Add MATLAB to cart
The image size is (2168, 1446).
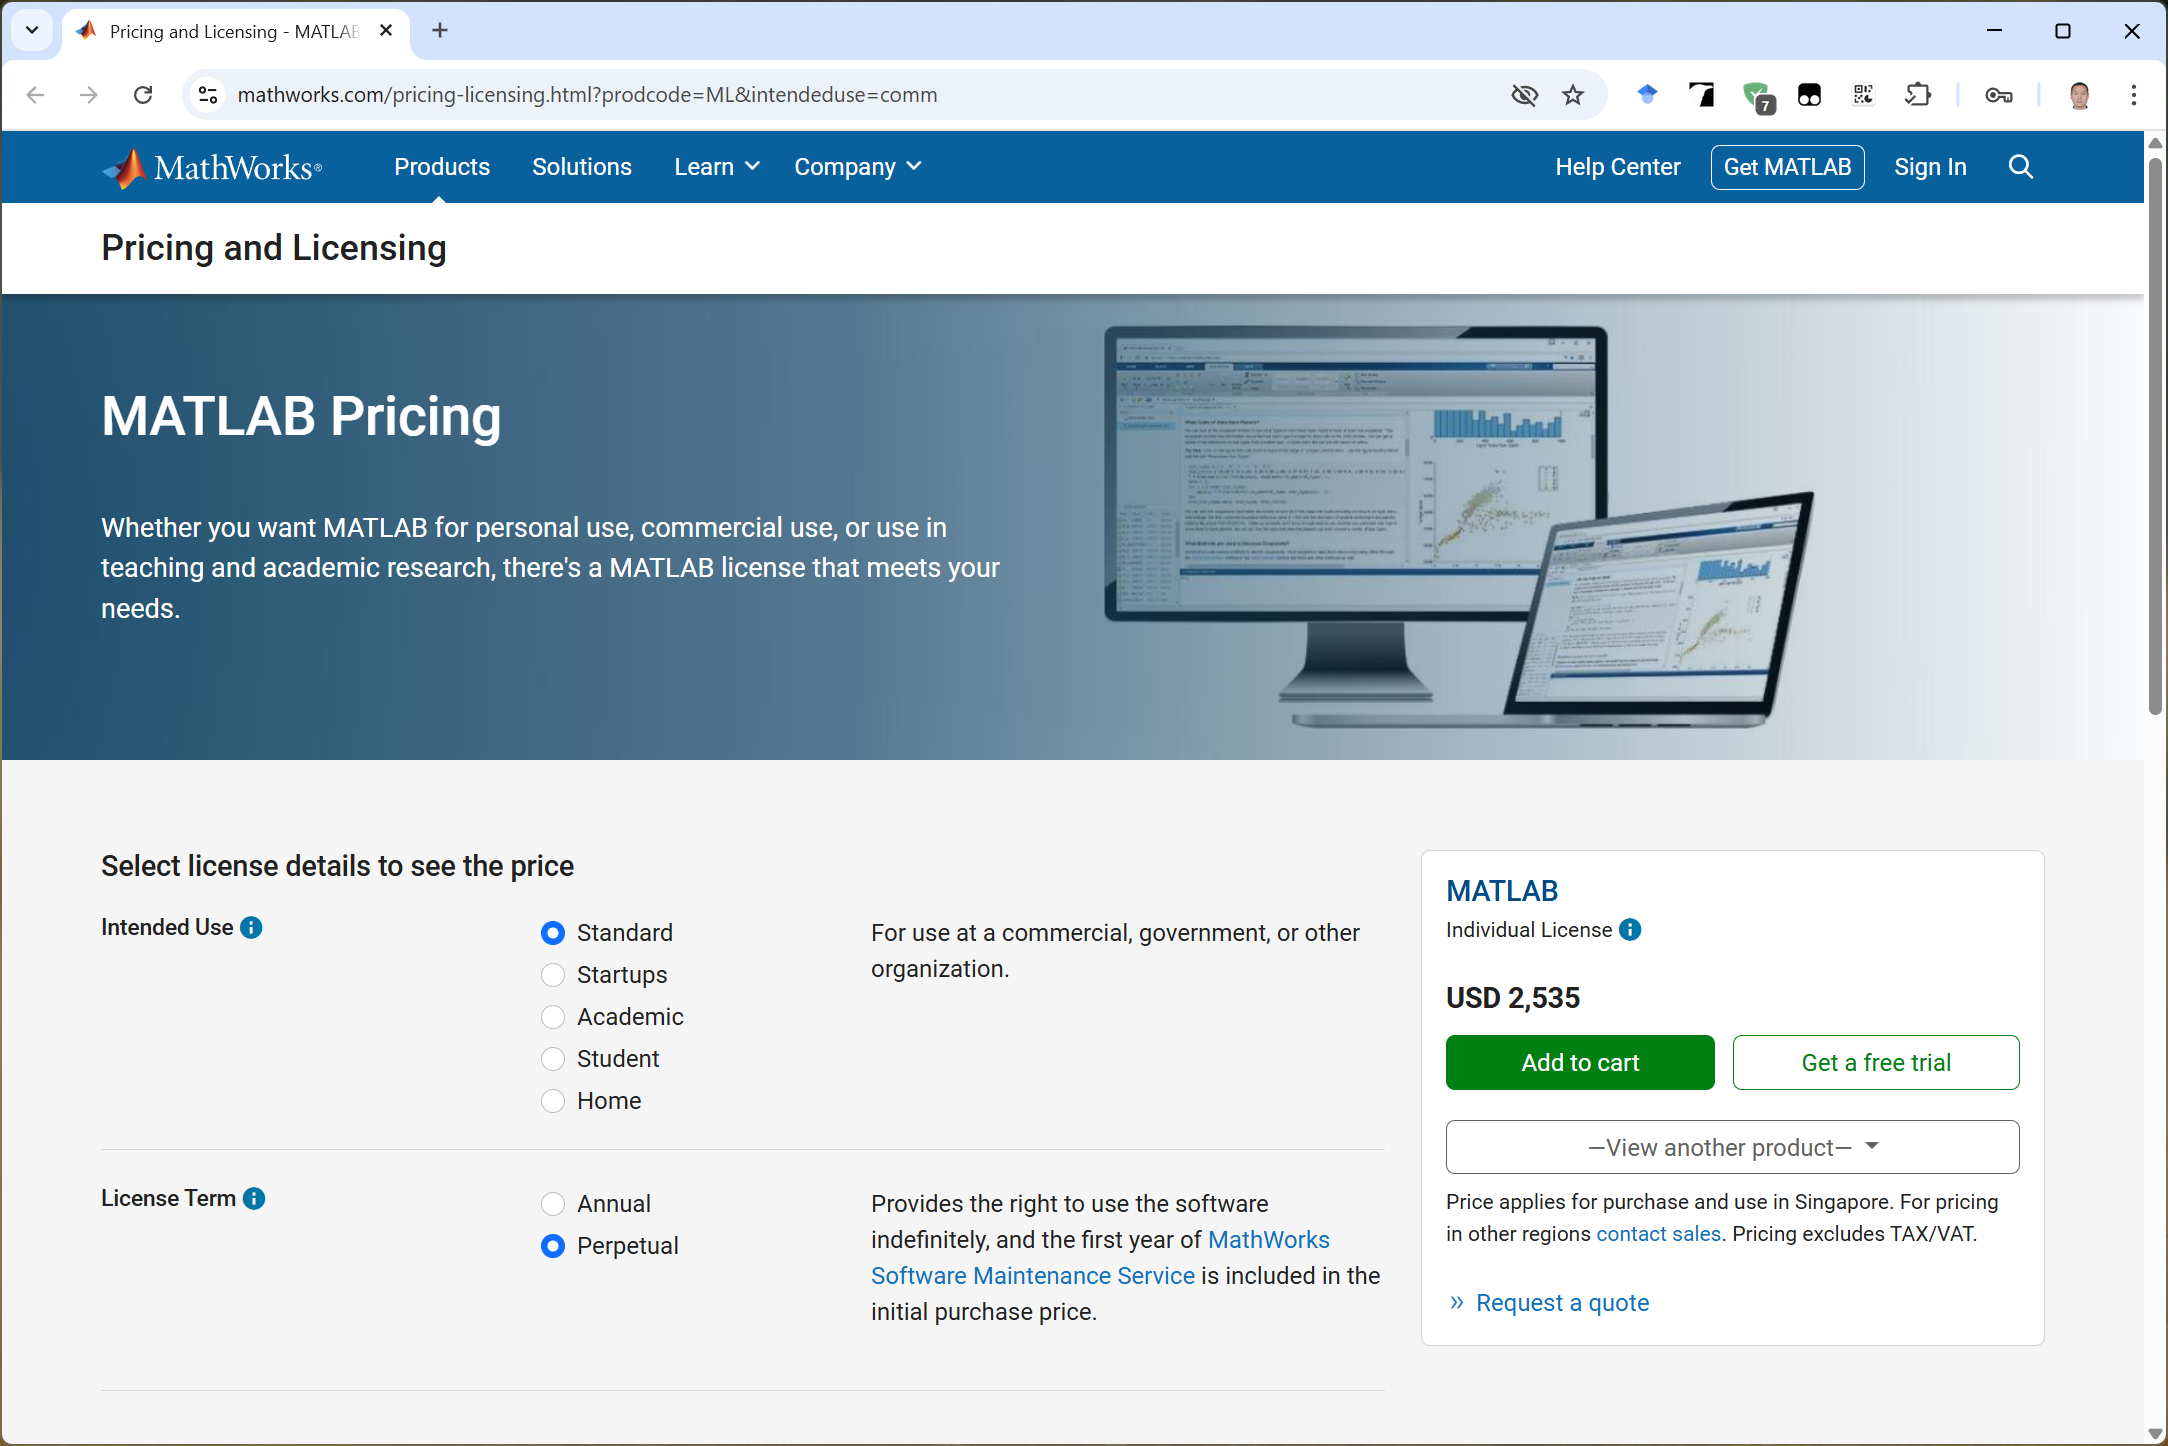click(x=1580, y=1062)
